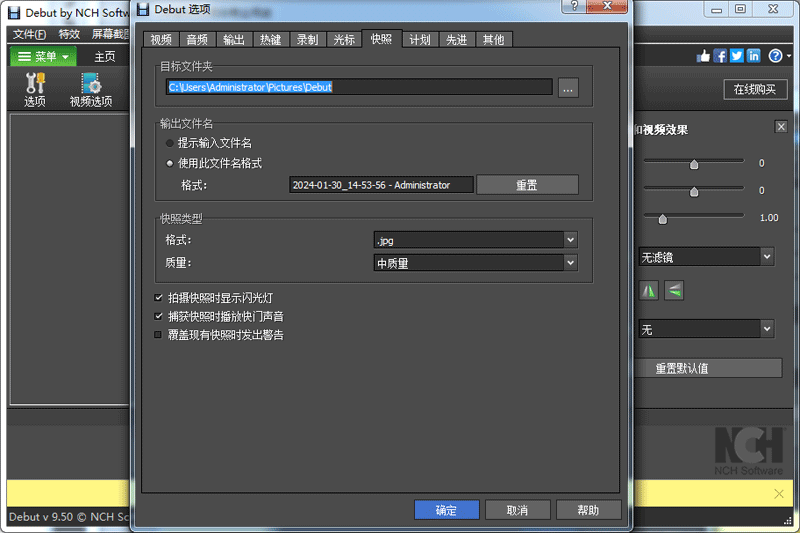The width and height of the screenshot is (800, 533).
Task: Open Video Options tool in main window
Action: coord(91,90)
